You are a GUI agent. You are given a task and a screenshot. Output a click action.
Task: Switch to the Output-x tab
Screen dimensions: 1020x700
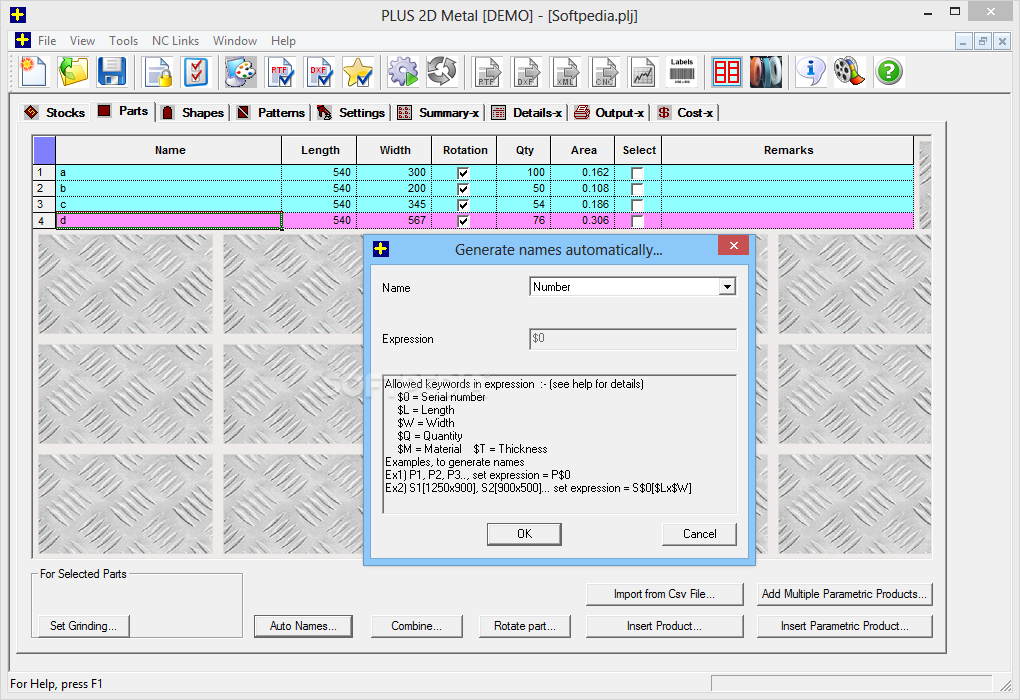click(610, 113)
